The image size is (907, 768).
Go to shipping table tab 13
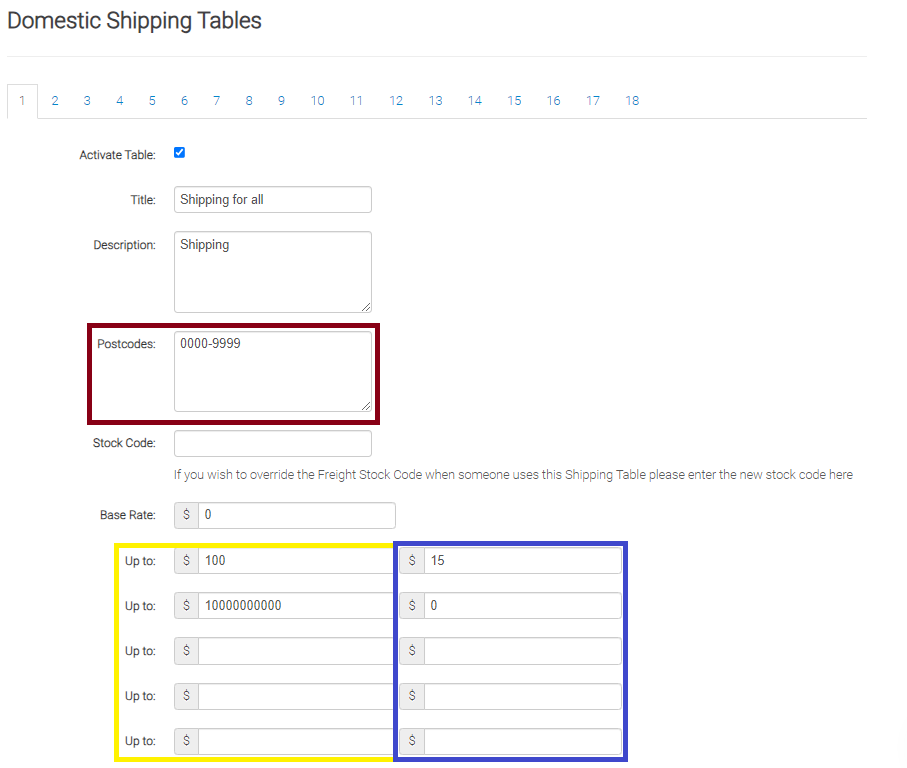[x=435, y=101]
